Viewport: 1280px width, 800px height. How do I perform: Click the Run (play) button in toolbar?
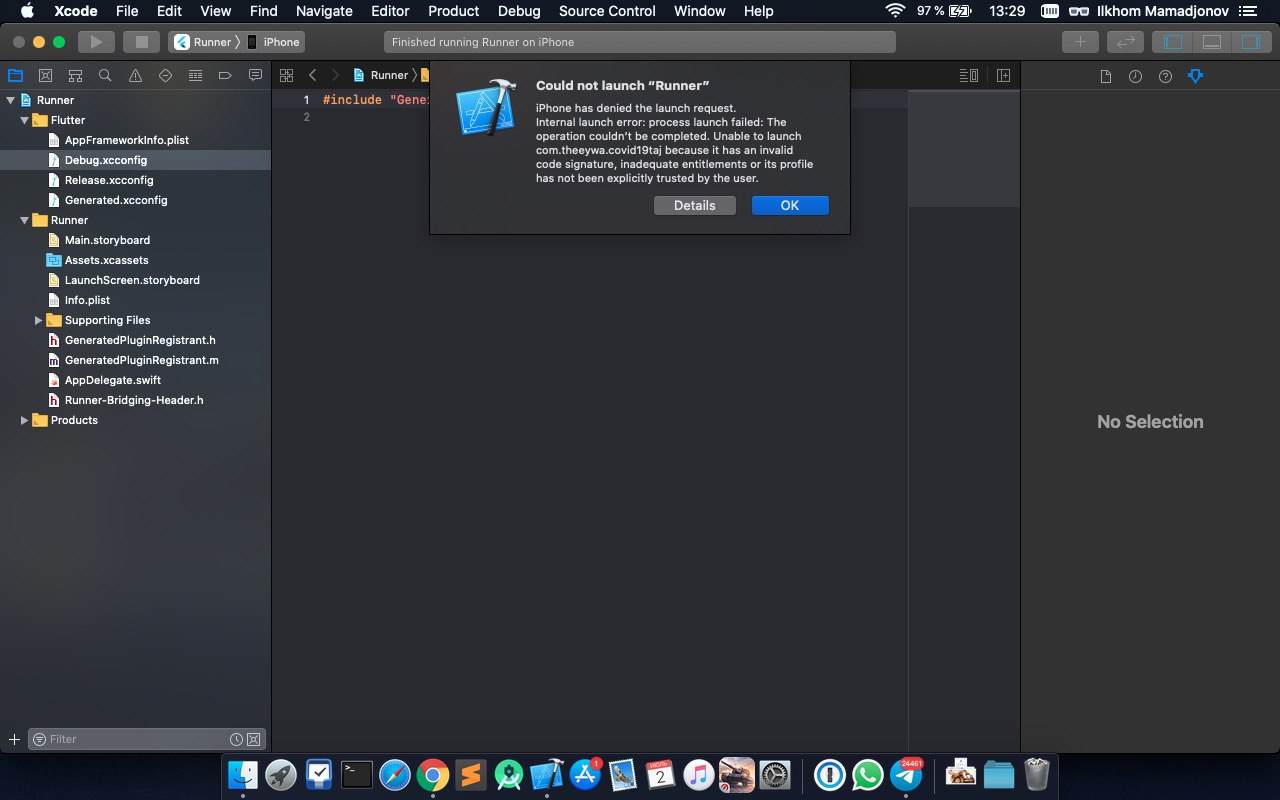coord(97,42)
